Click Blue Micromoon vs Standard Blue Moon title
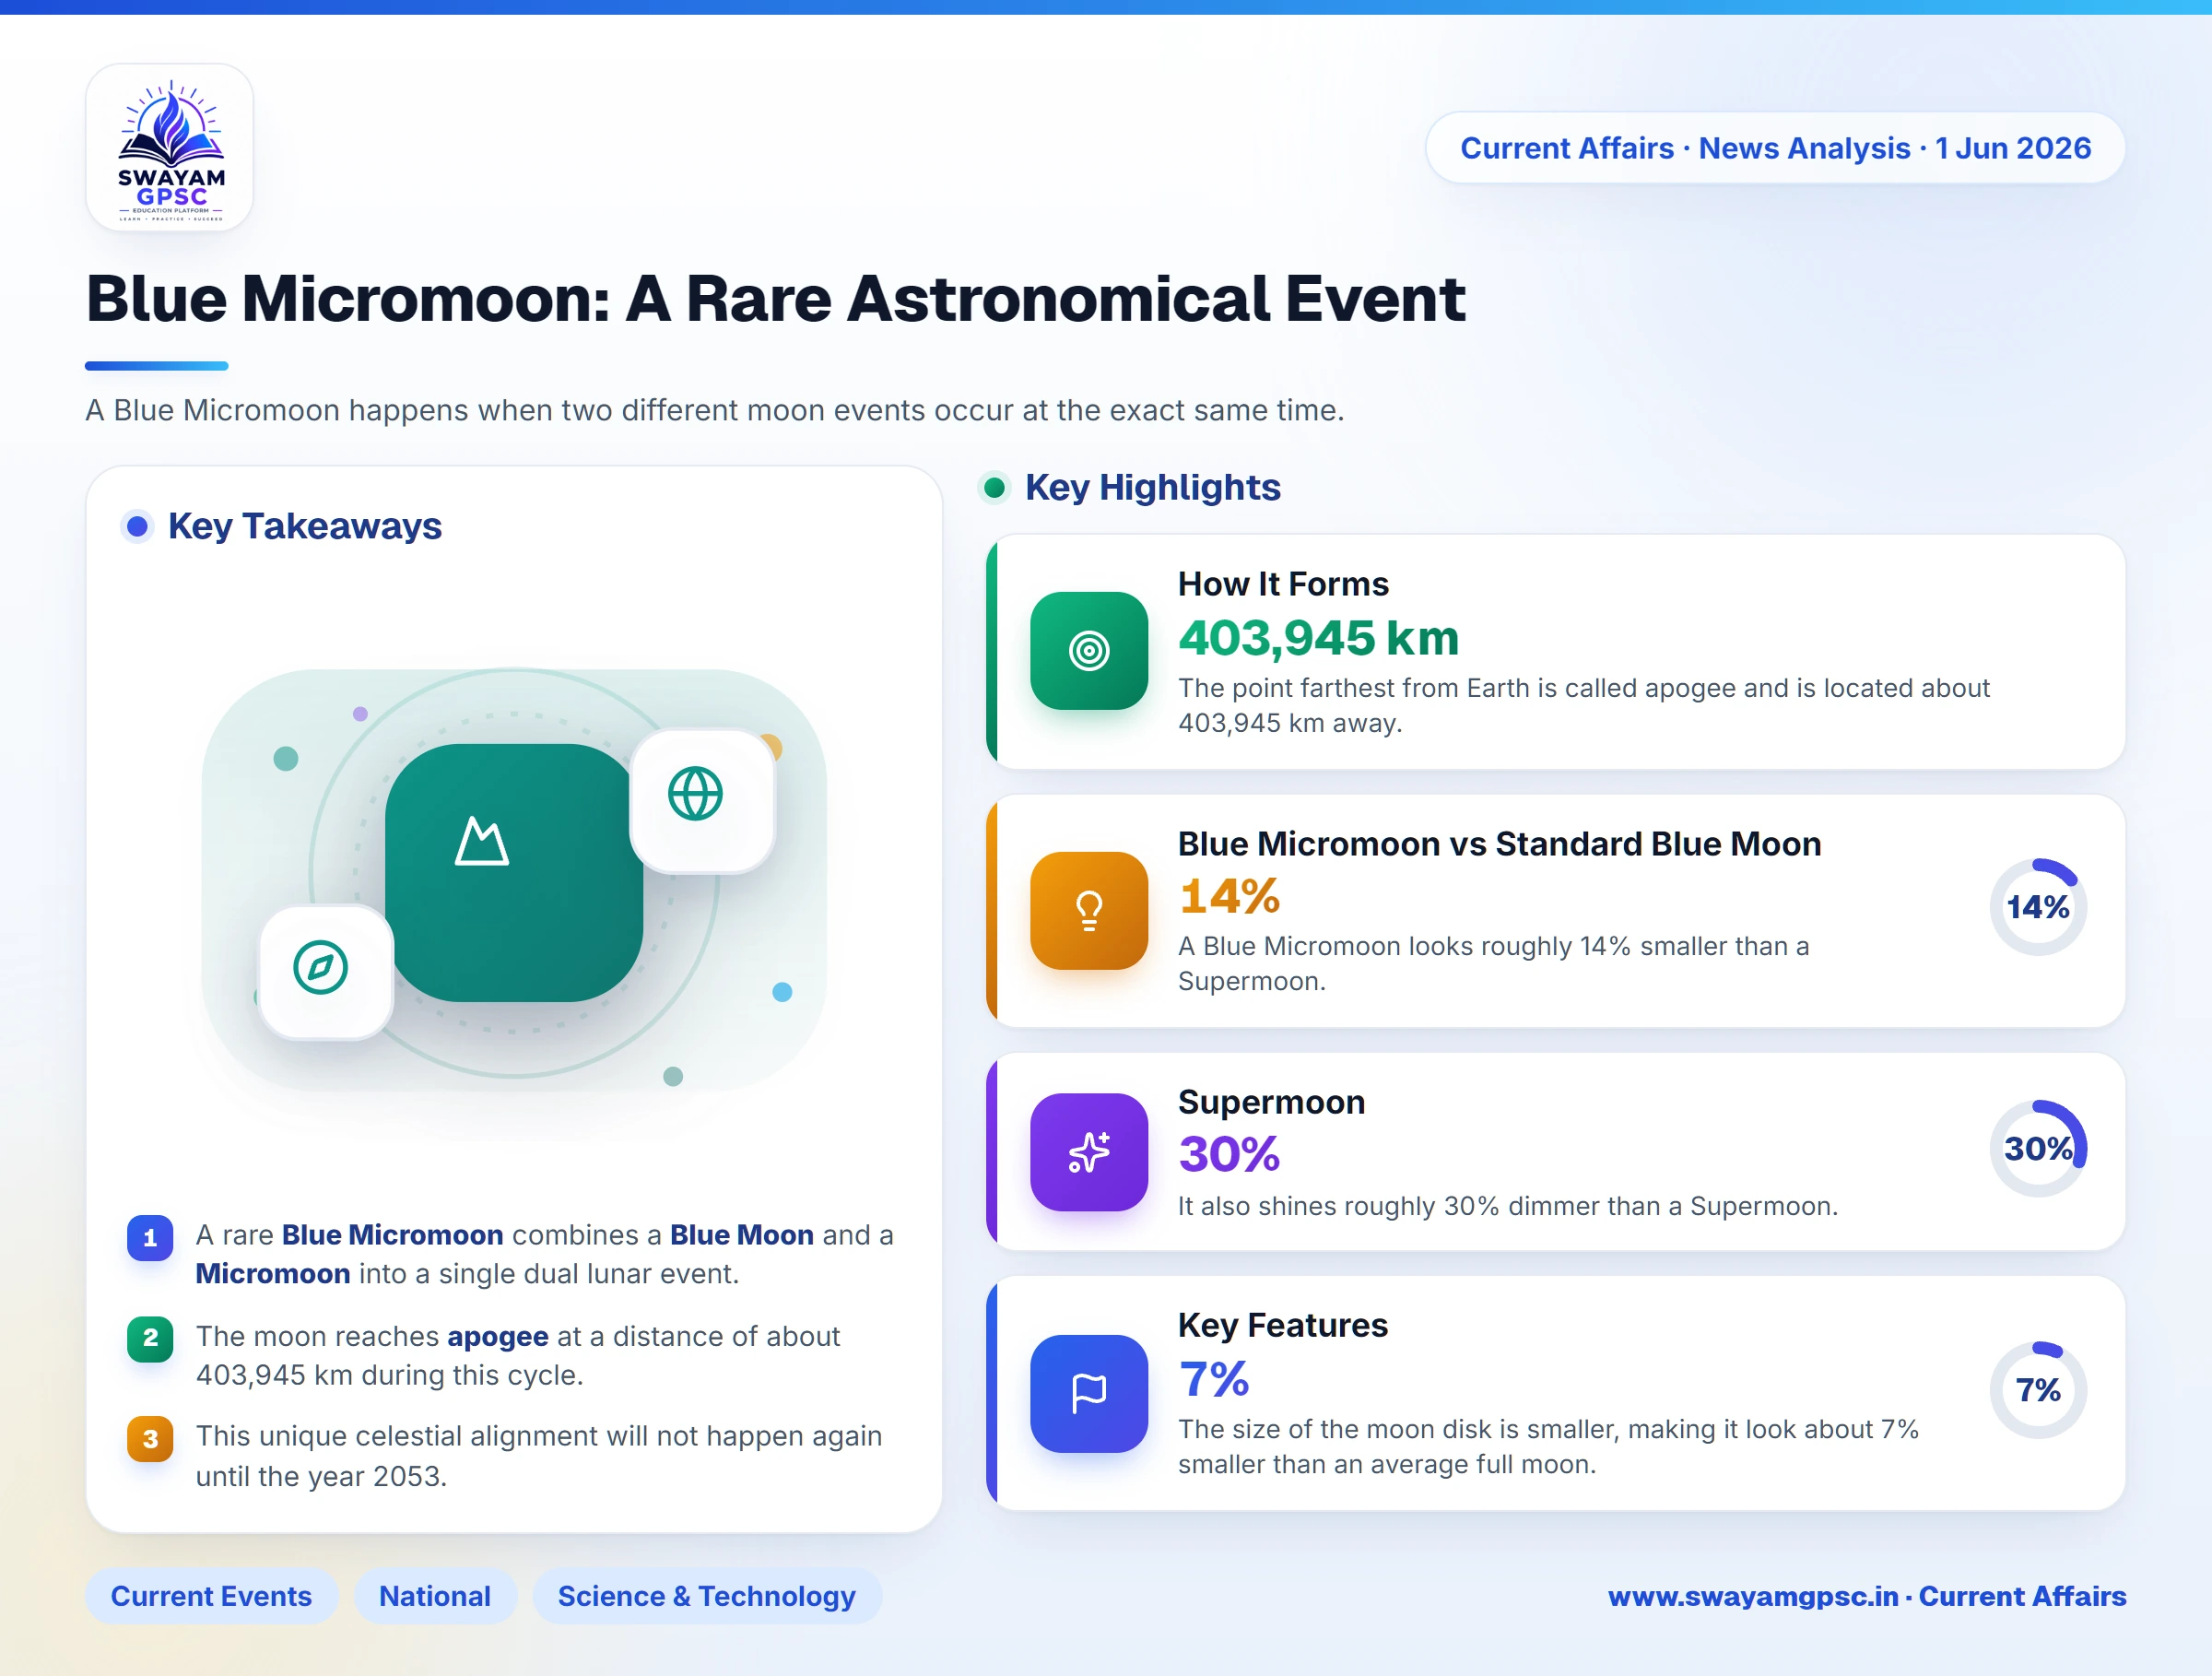 [x=1499, y=844]
